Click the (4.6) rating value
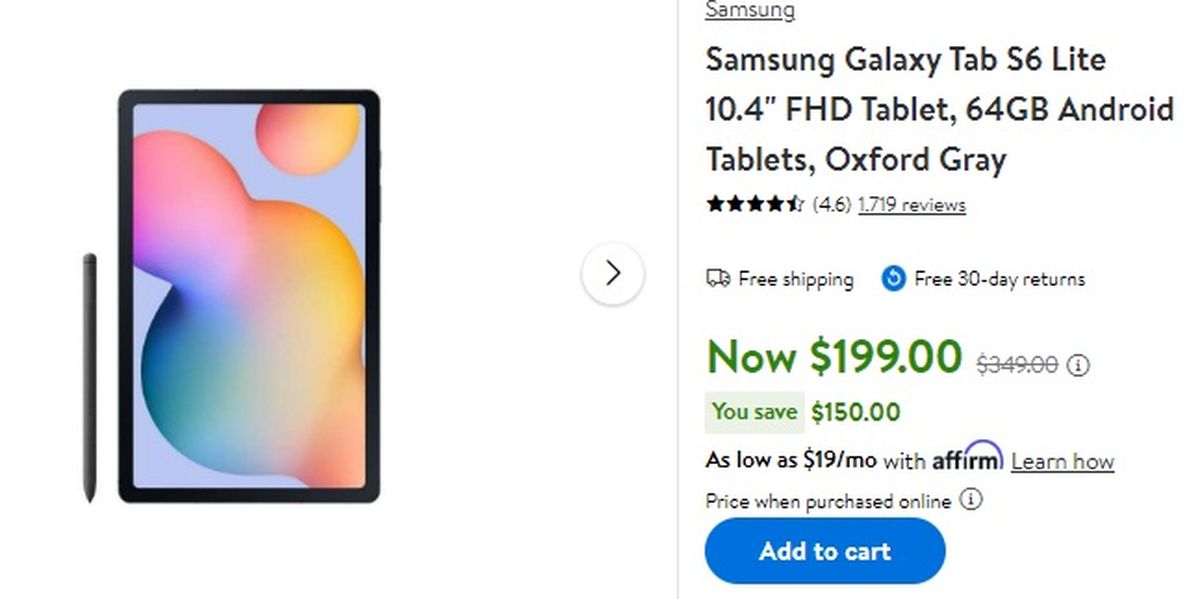 [831, 204]
